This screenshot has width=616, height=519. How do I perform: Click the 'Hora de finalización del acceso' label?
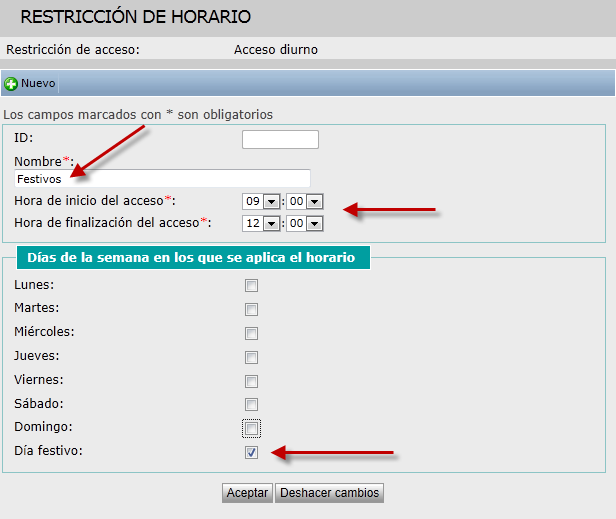click(113, 223)
